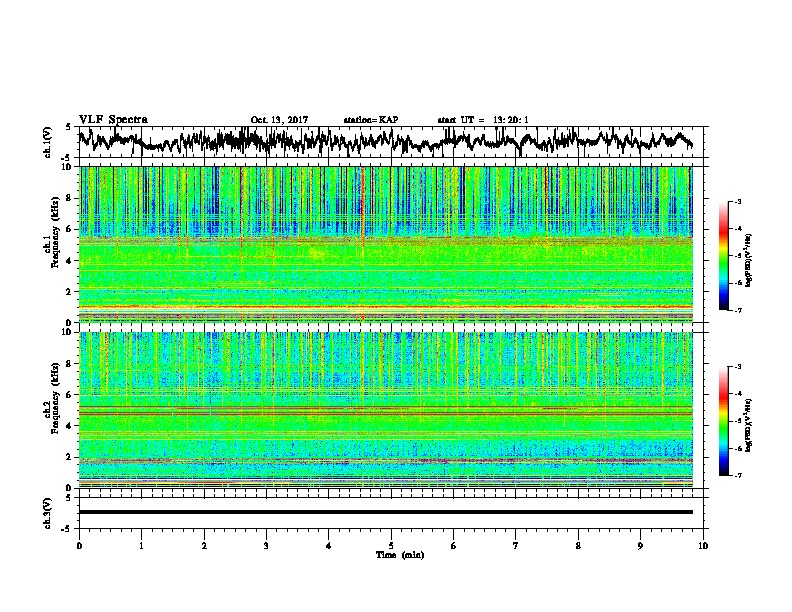This screenshot has width=792, height=612.
Task: Click the ch.1 spectrogram panel
Action: click(386, 244)
